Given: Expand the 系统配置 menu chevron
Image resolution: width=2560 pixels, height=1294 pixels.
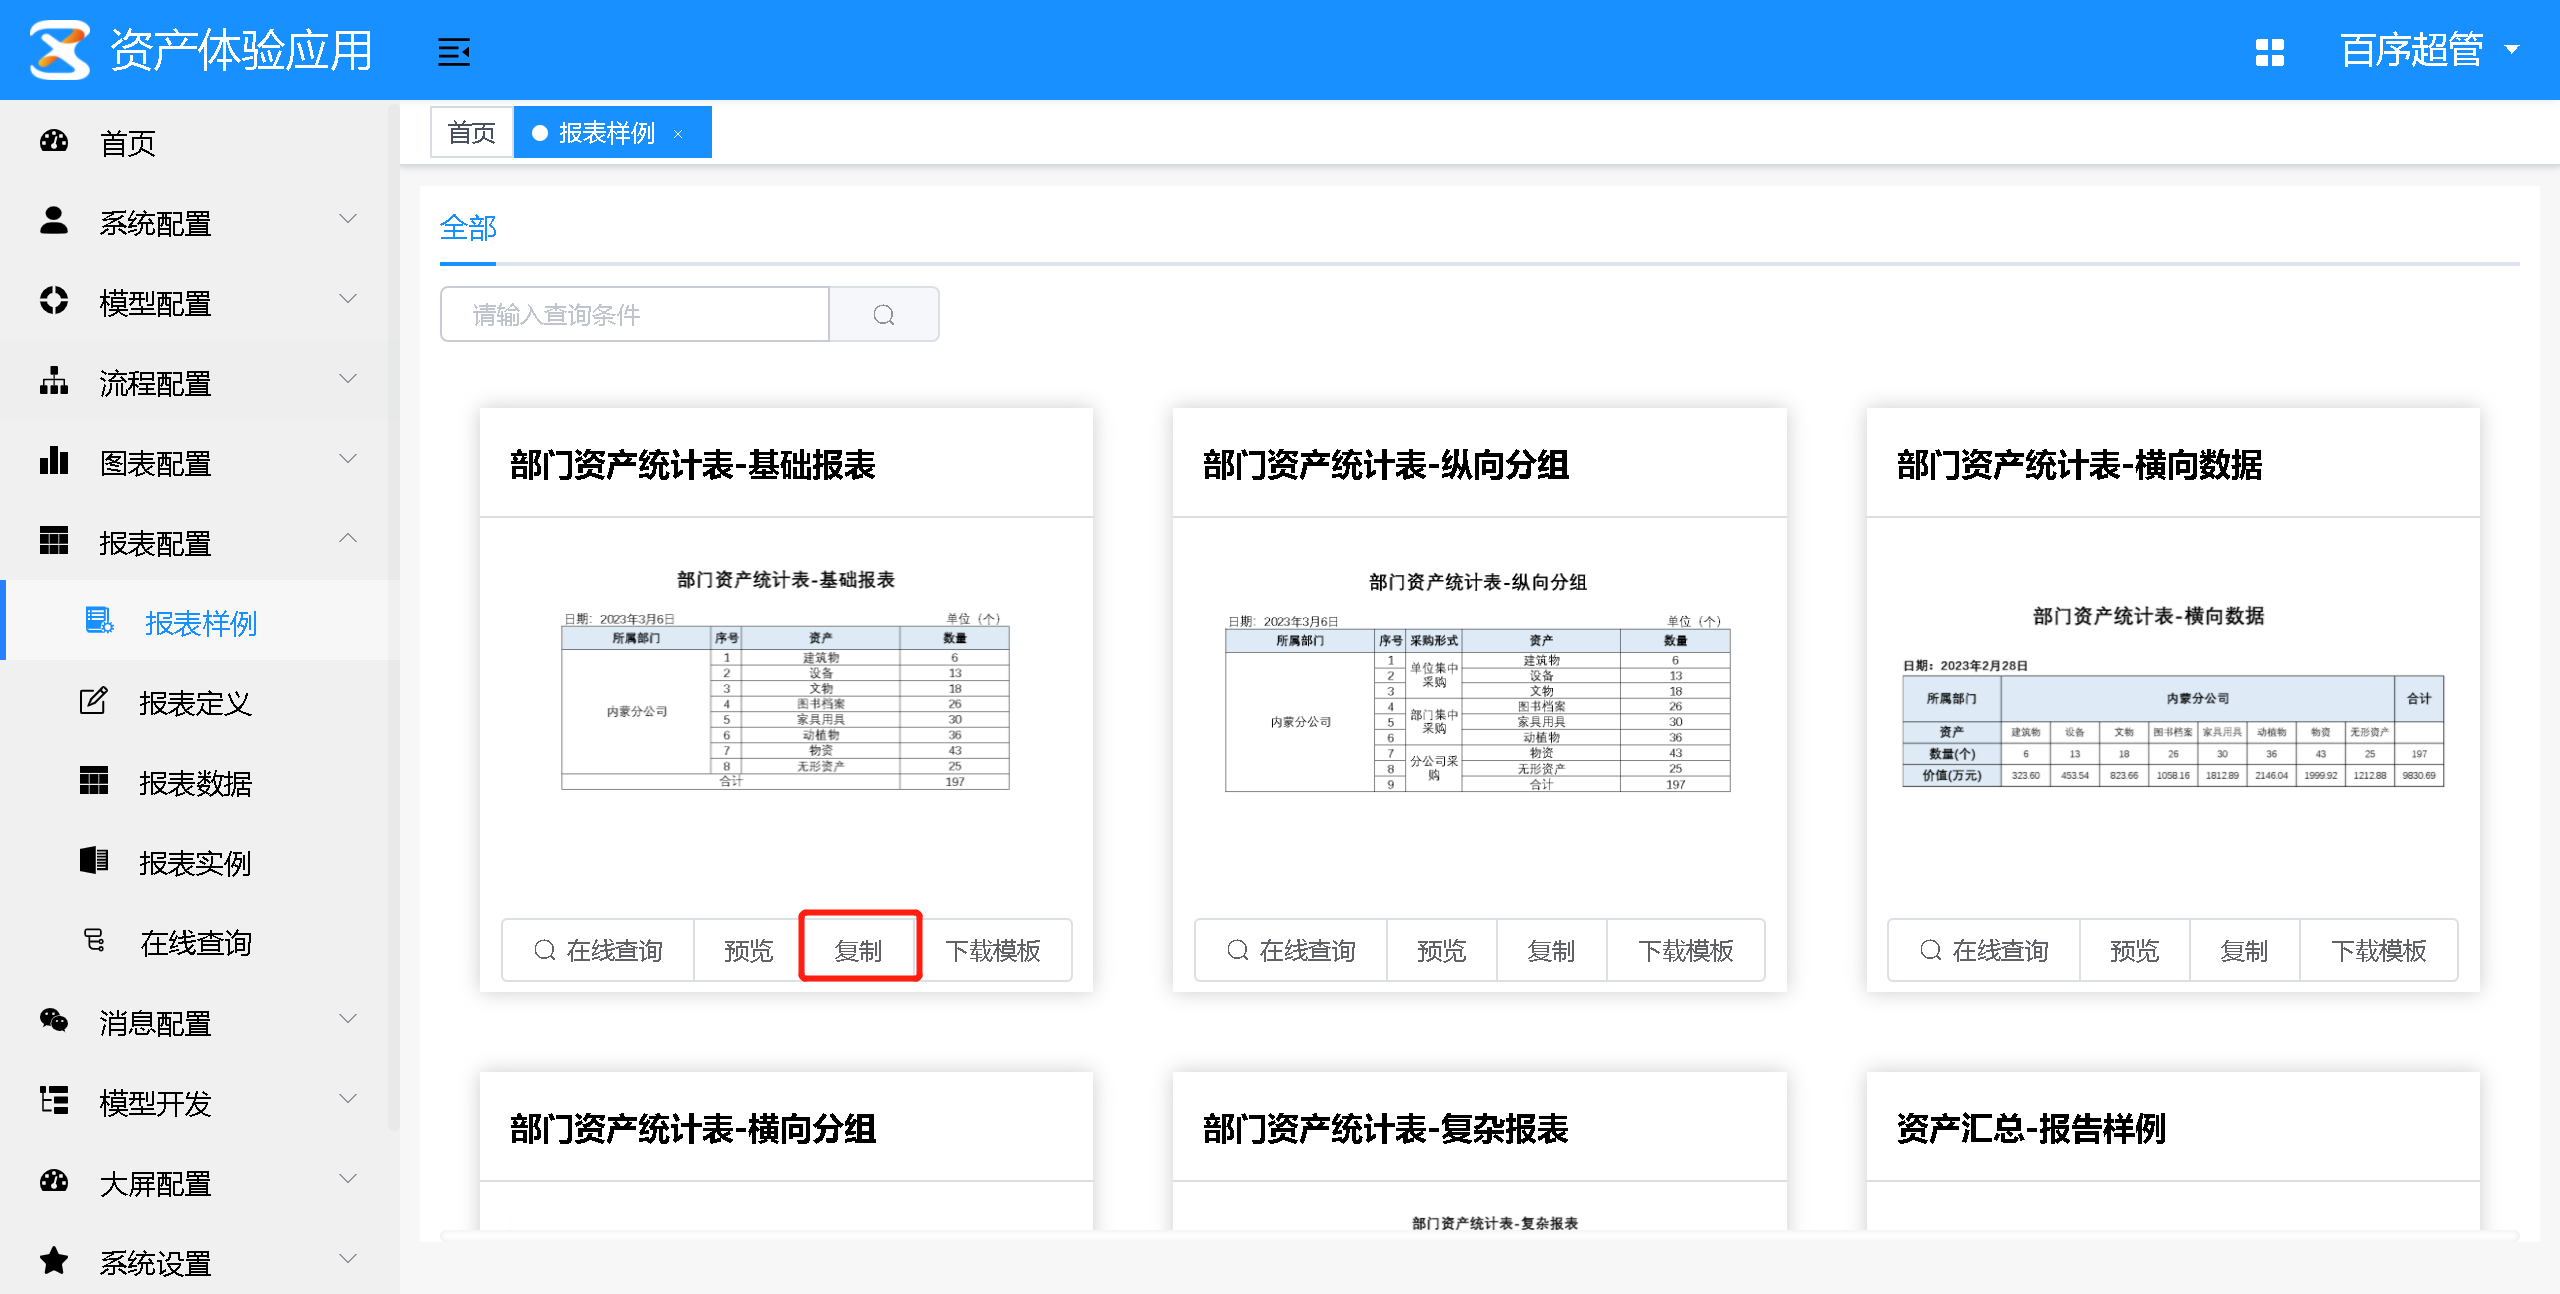Looking at the screenshot, I should (x=348, y=219).
